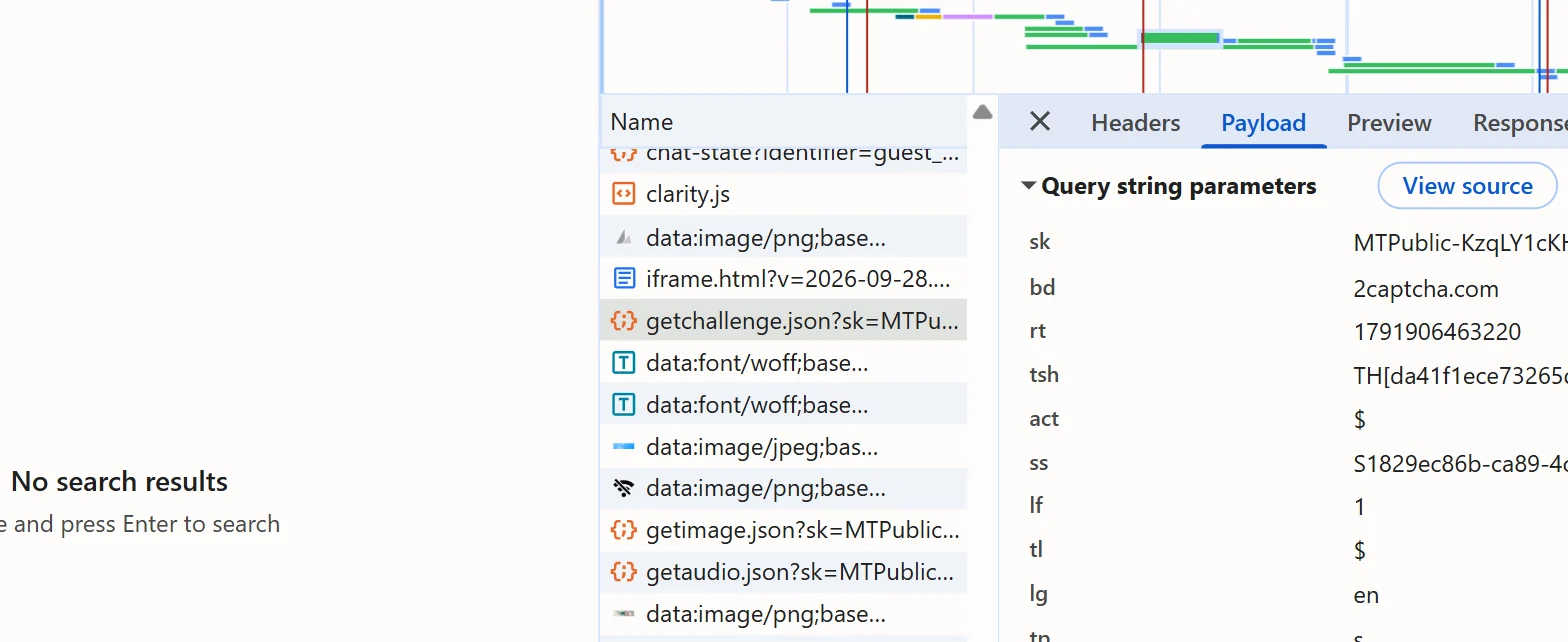Click the bd parameter value 2captcha.com
Screen dimensions: 1568x642
[x=1426, y=289]
